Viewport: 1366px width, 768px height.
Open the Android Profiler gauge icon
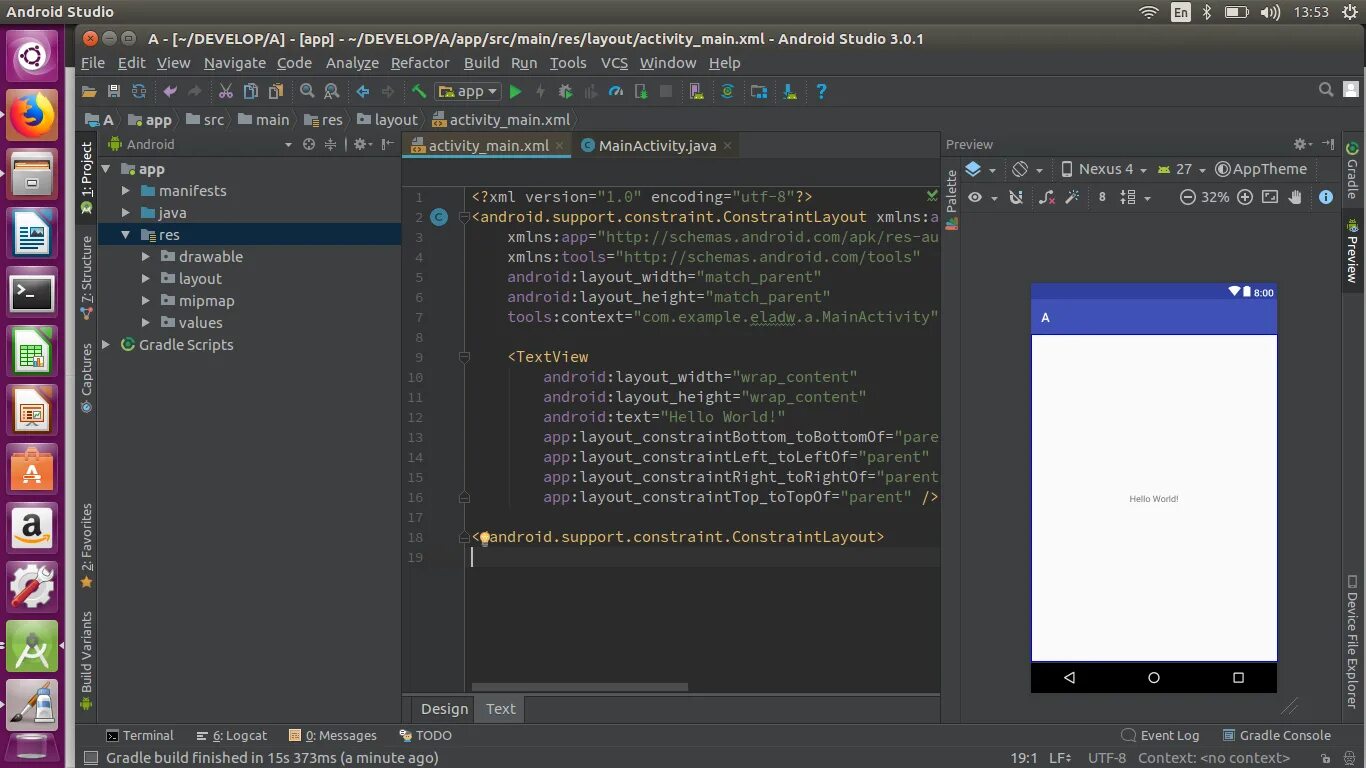click(616, 91)
